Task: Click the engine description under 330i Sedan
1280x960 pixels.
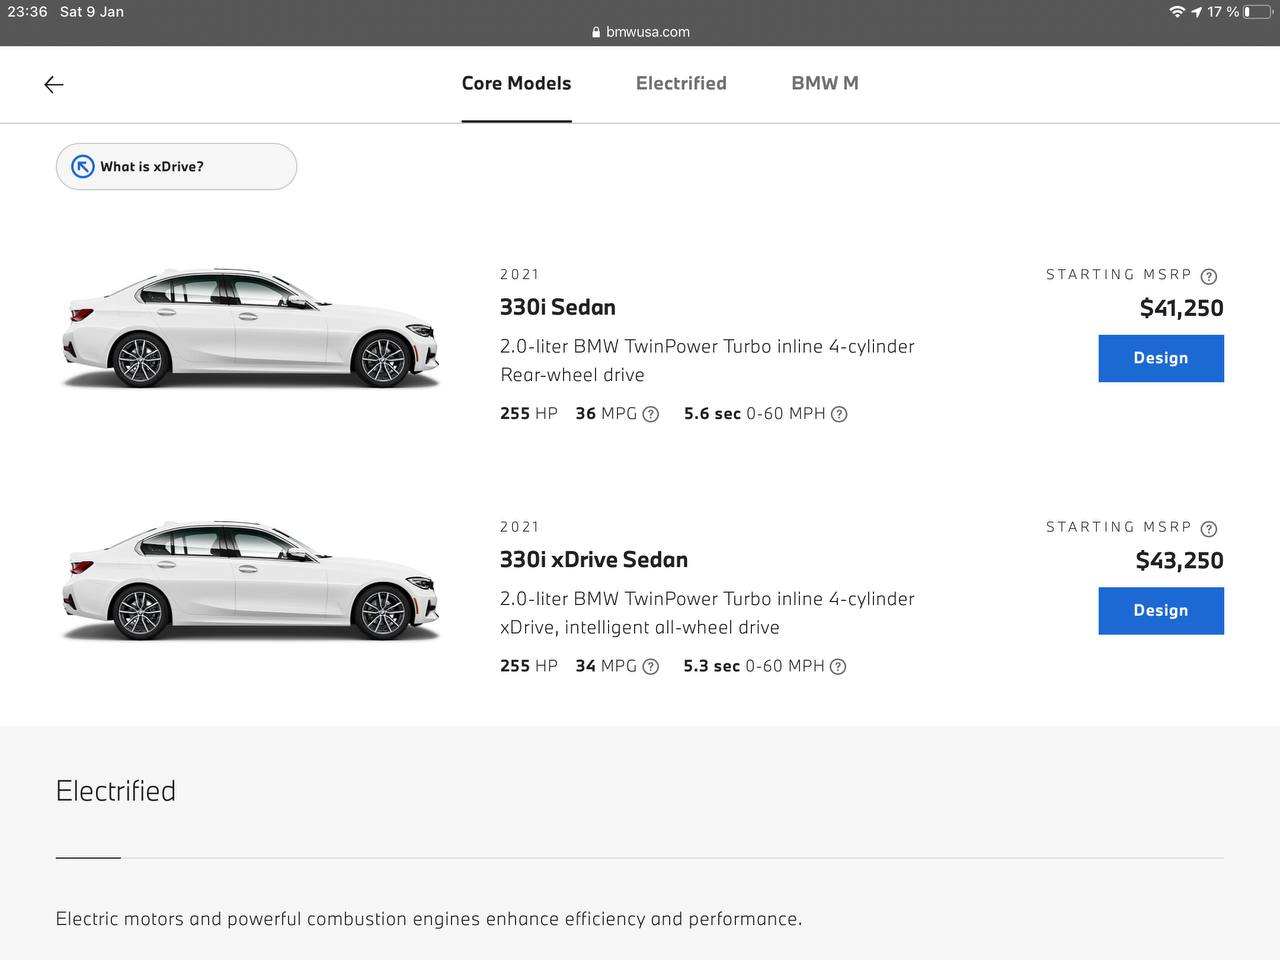Action: pos(707,347)
